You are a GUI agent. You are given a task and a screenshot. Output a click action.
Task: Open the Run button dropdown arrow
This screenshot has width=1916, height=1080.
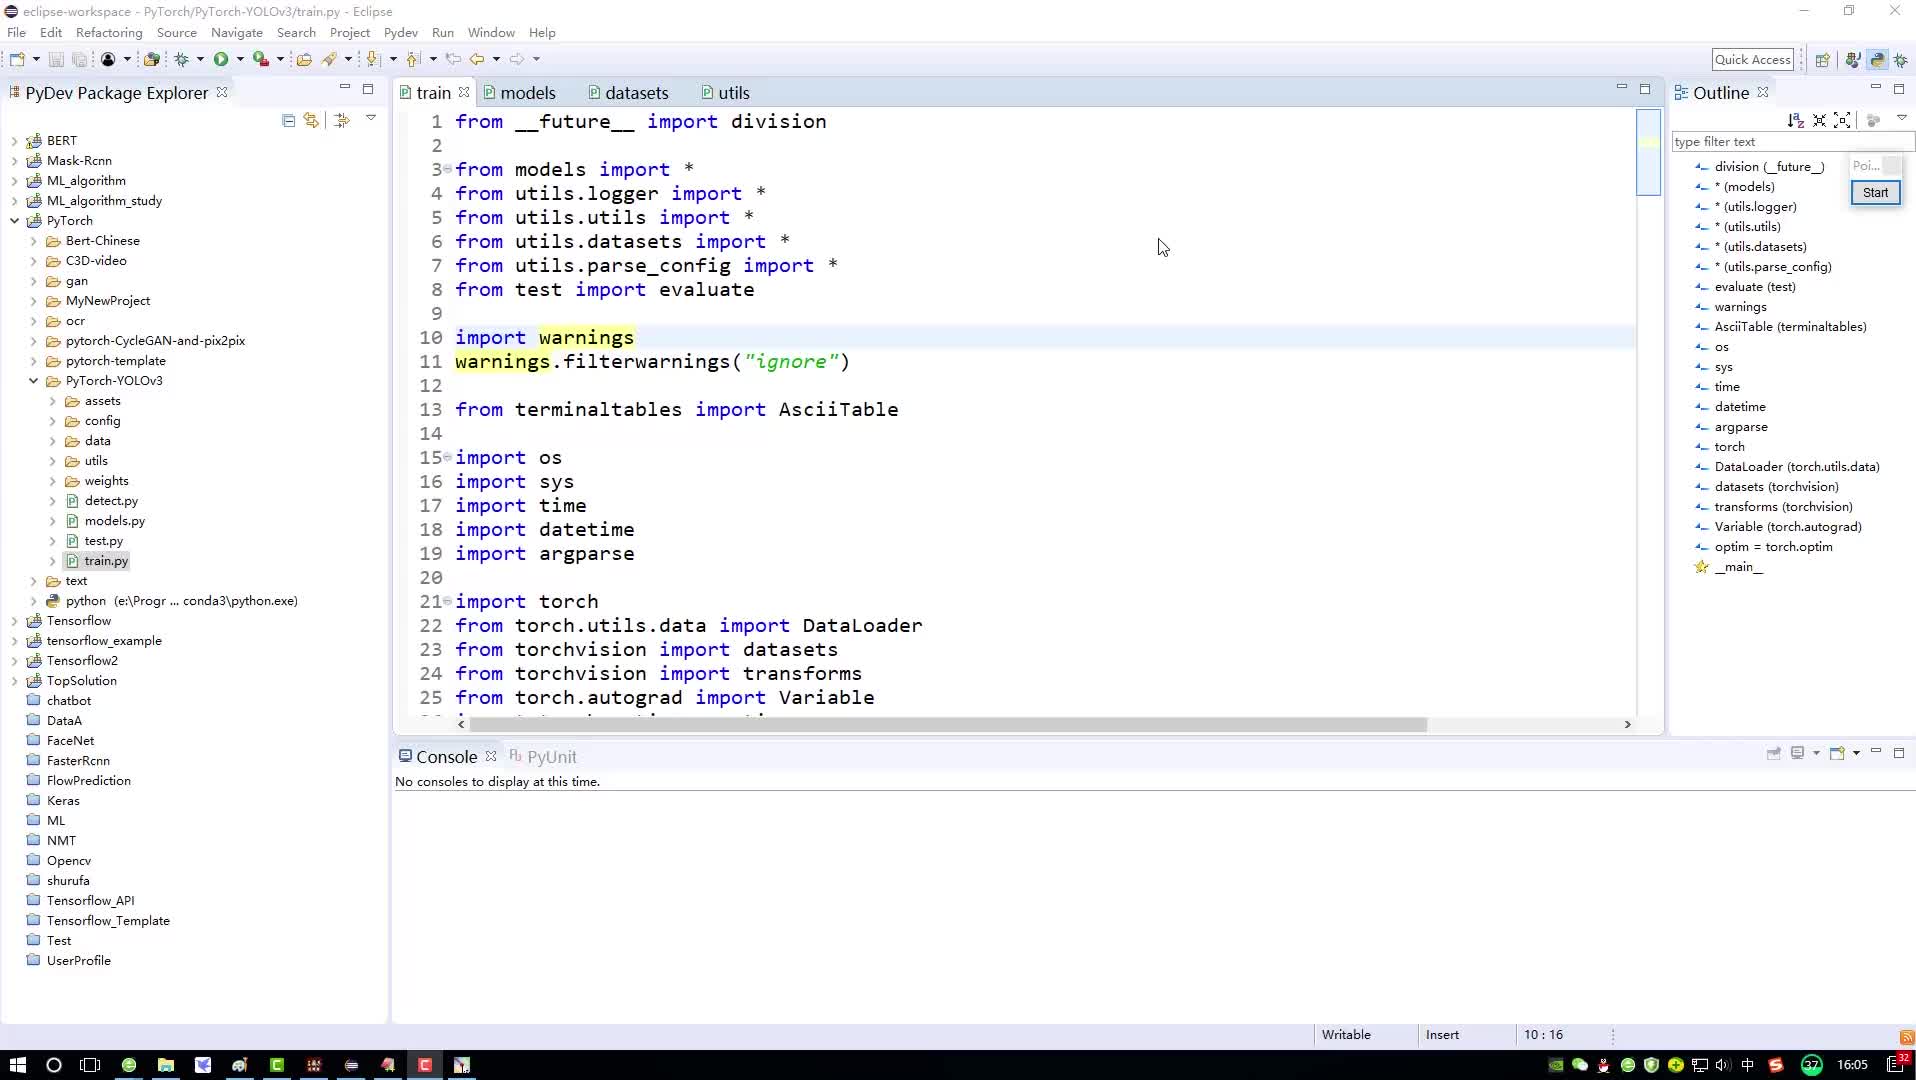pyautogui.click(x=240, y=59)
